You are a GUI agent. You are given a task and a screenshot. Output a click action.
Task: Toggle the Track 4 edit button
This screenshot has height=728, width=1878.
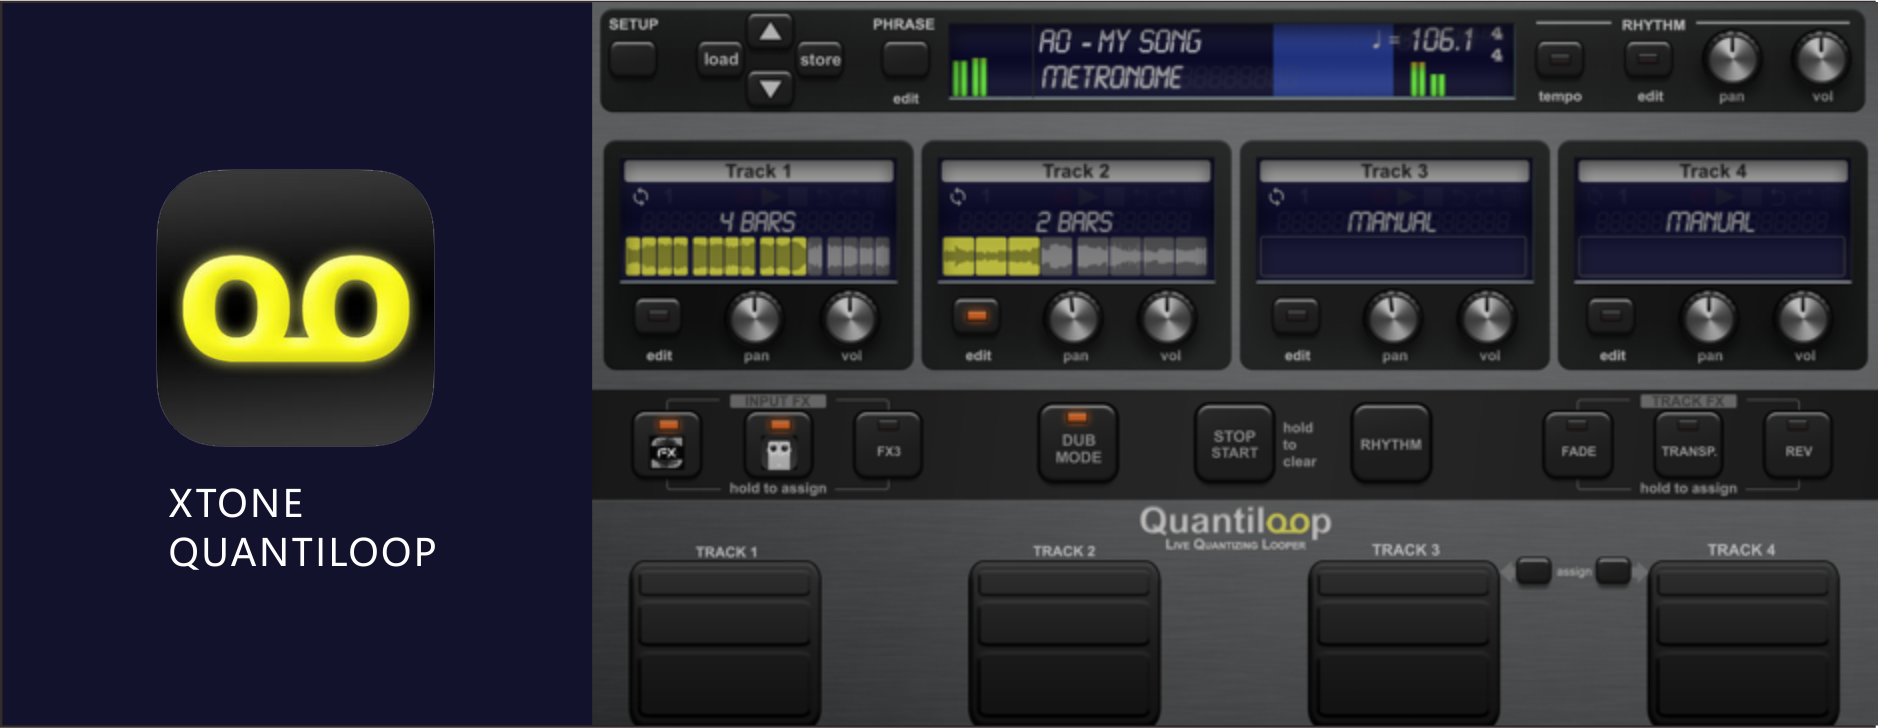1611,316
